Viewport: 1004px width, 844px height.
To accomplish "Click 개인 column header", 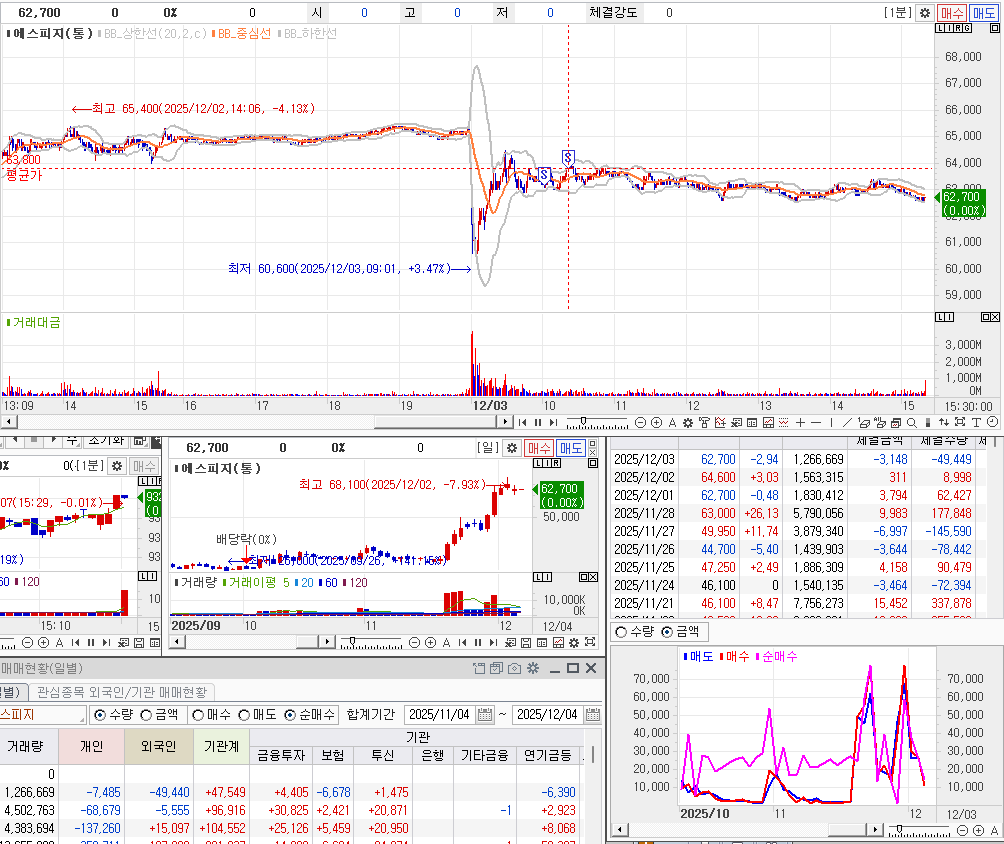I will click(91, 746).
